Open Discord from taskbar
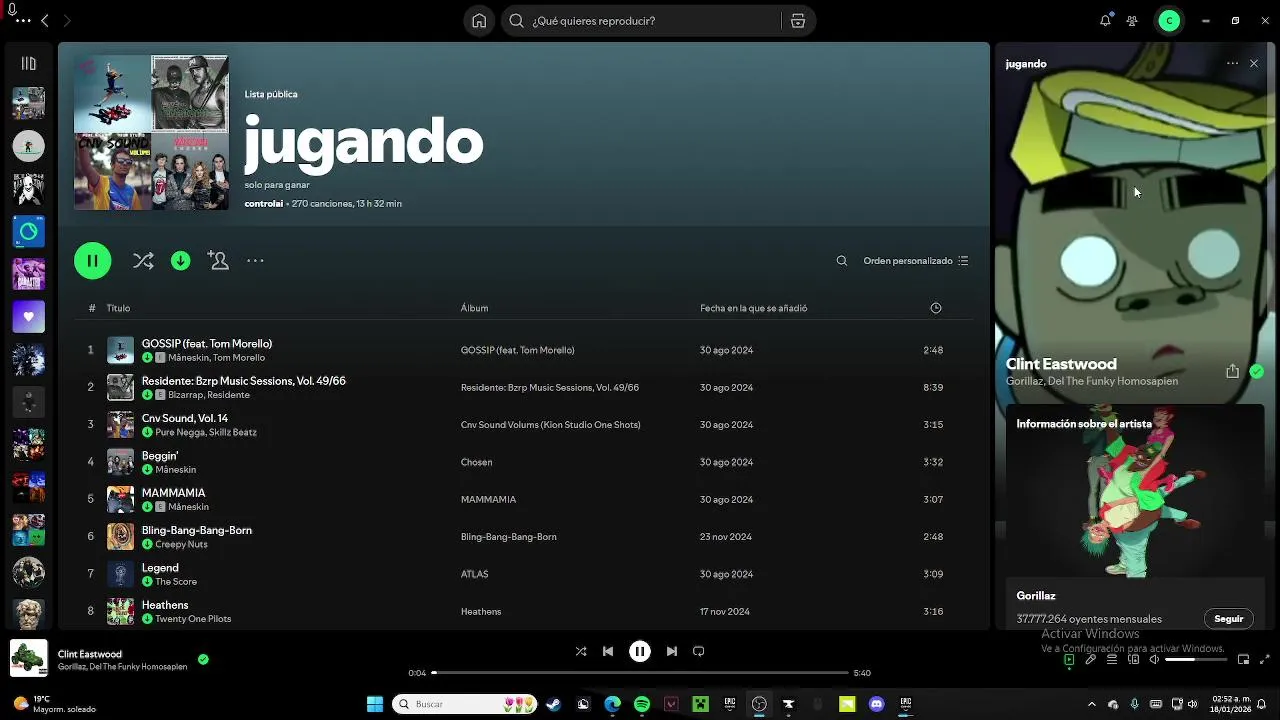Image resolution: width=1280 pixels, height=720 pixels. coord(877,704)
